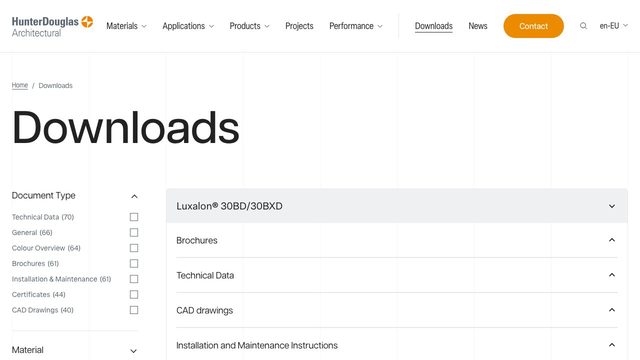The height and width of the screenshot is (360, 640).
Task: Open the en-EU language selector
Action: pyautogui.click(x=613, y=26)
